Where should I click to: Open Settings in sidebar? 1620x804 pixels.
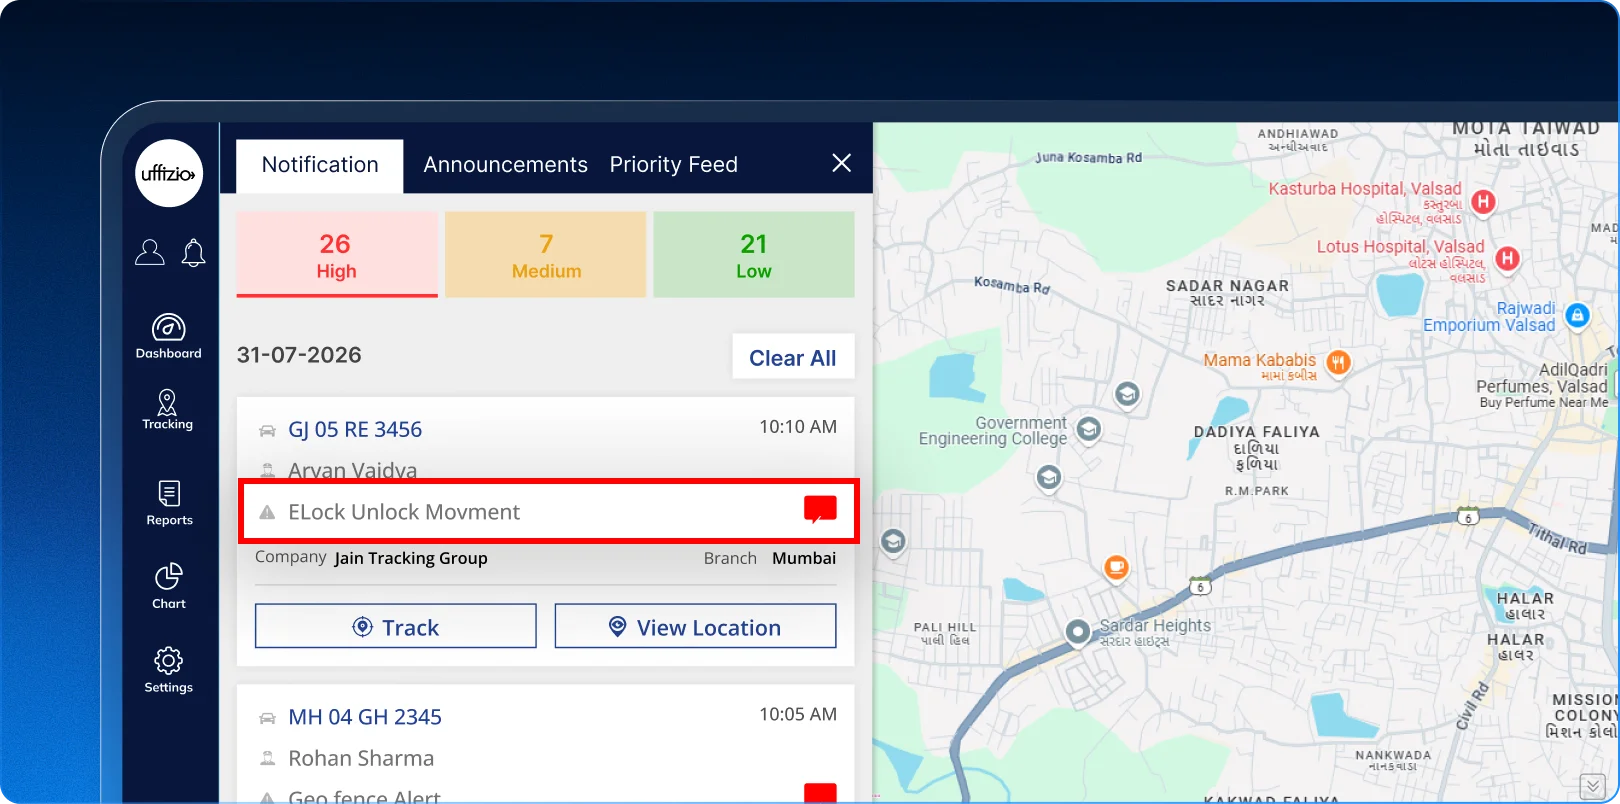168,670
